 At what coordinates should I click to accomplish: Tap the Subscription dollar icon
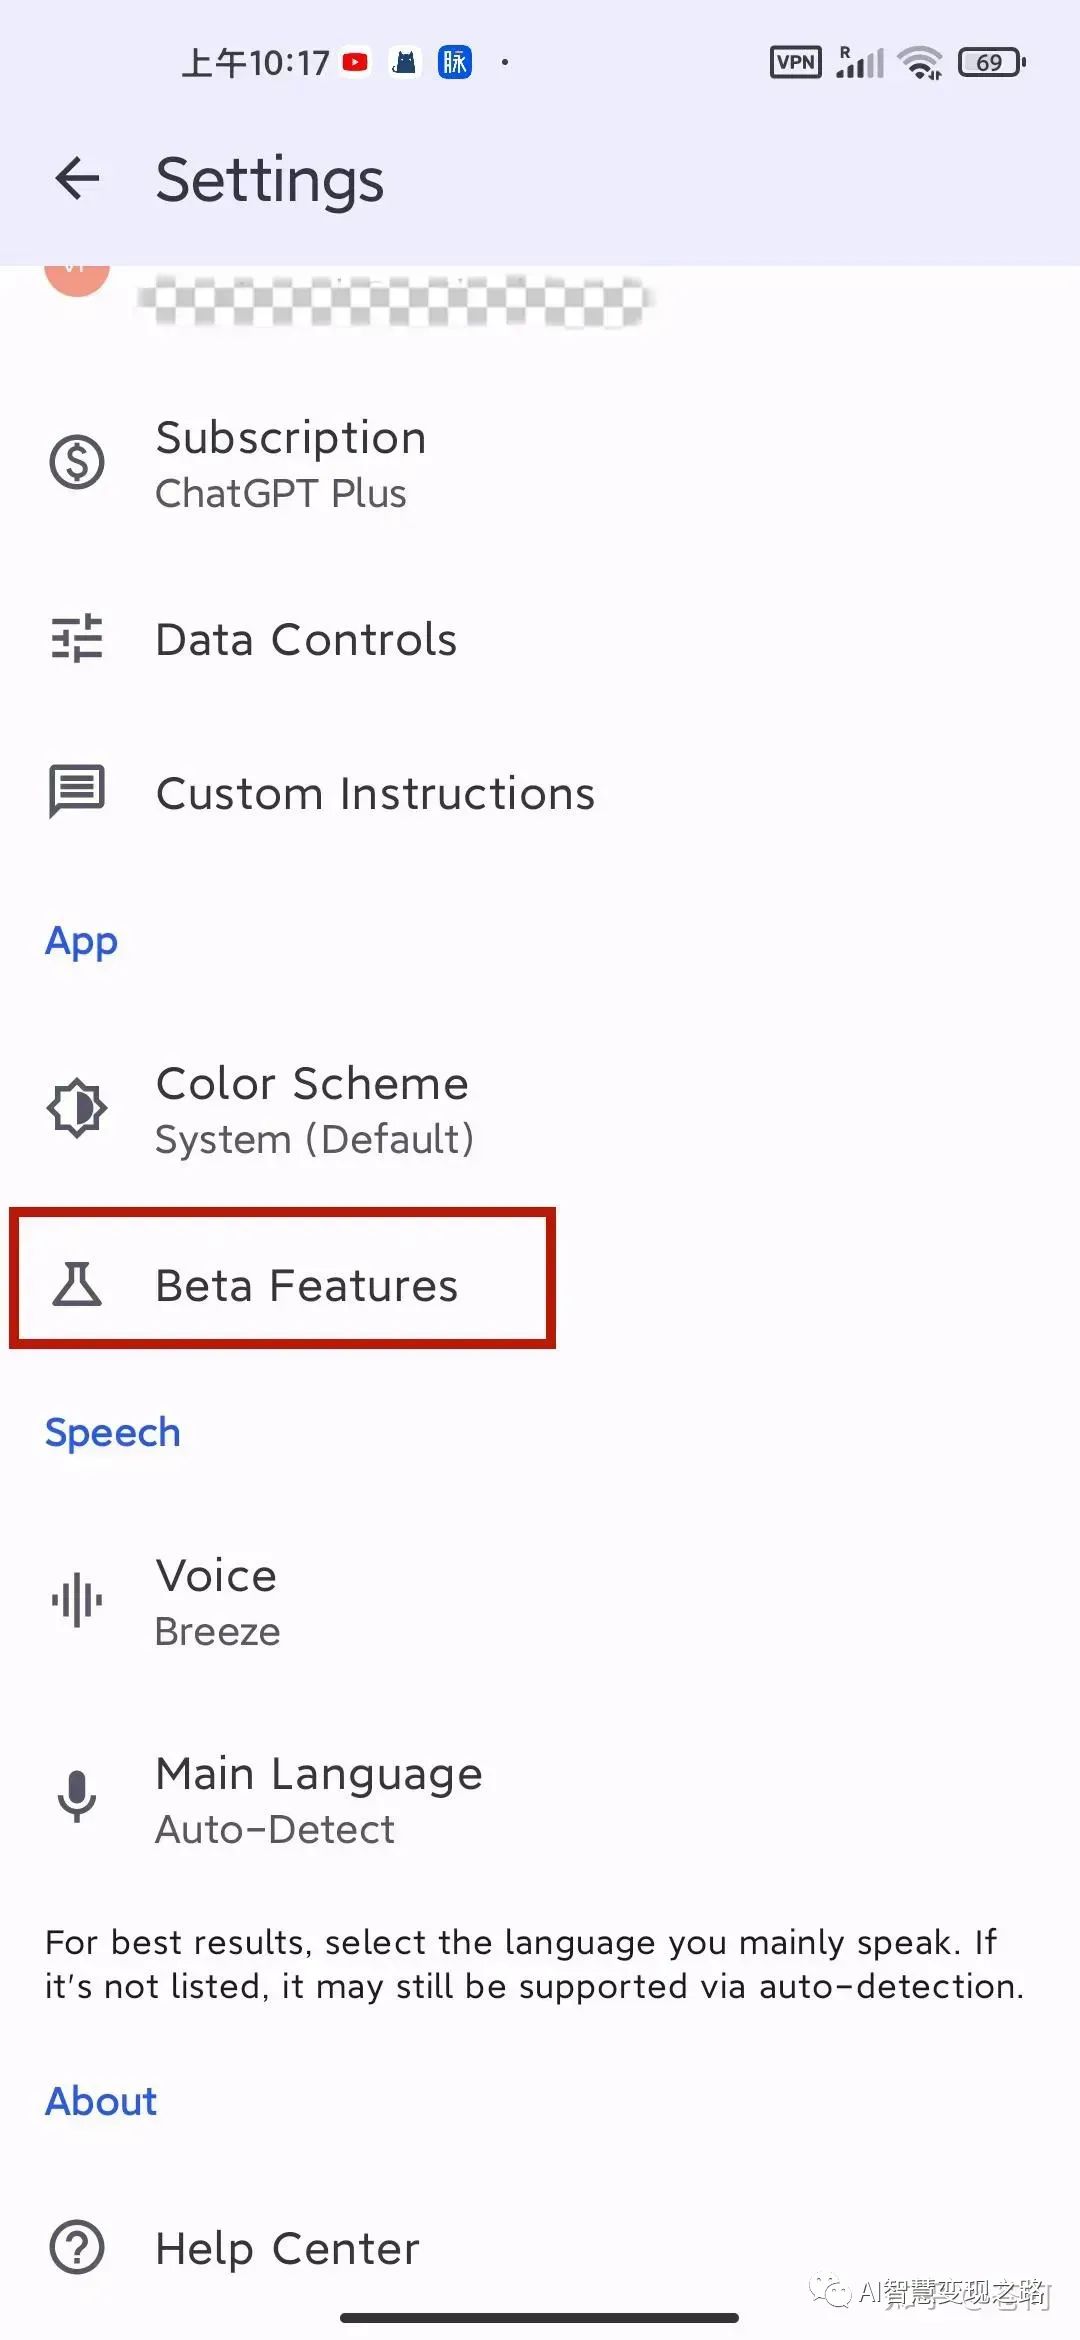pos(77,463)
